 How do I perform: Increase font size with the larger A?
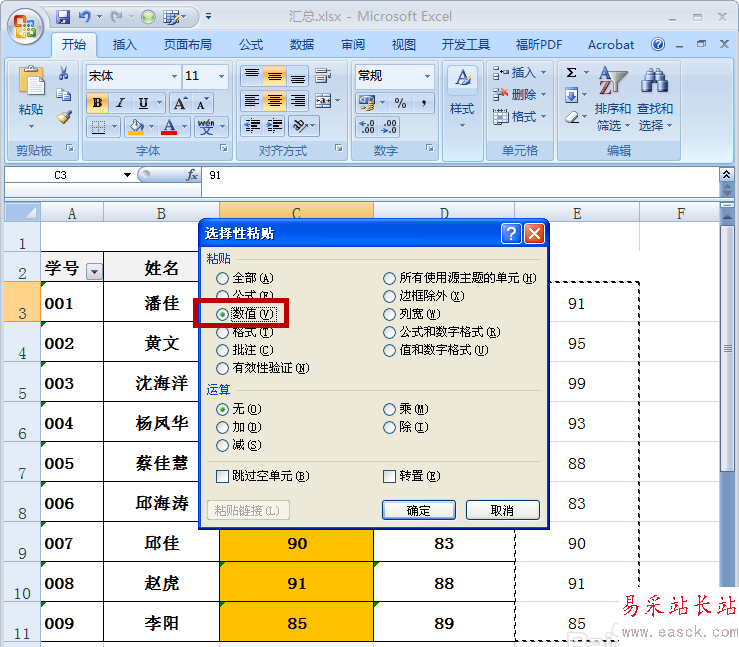click(x=180, y=103)
